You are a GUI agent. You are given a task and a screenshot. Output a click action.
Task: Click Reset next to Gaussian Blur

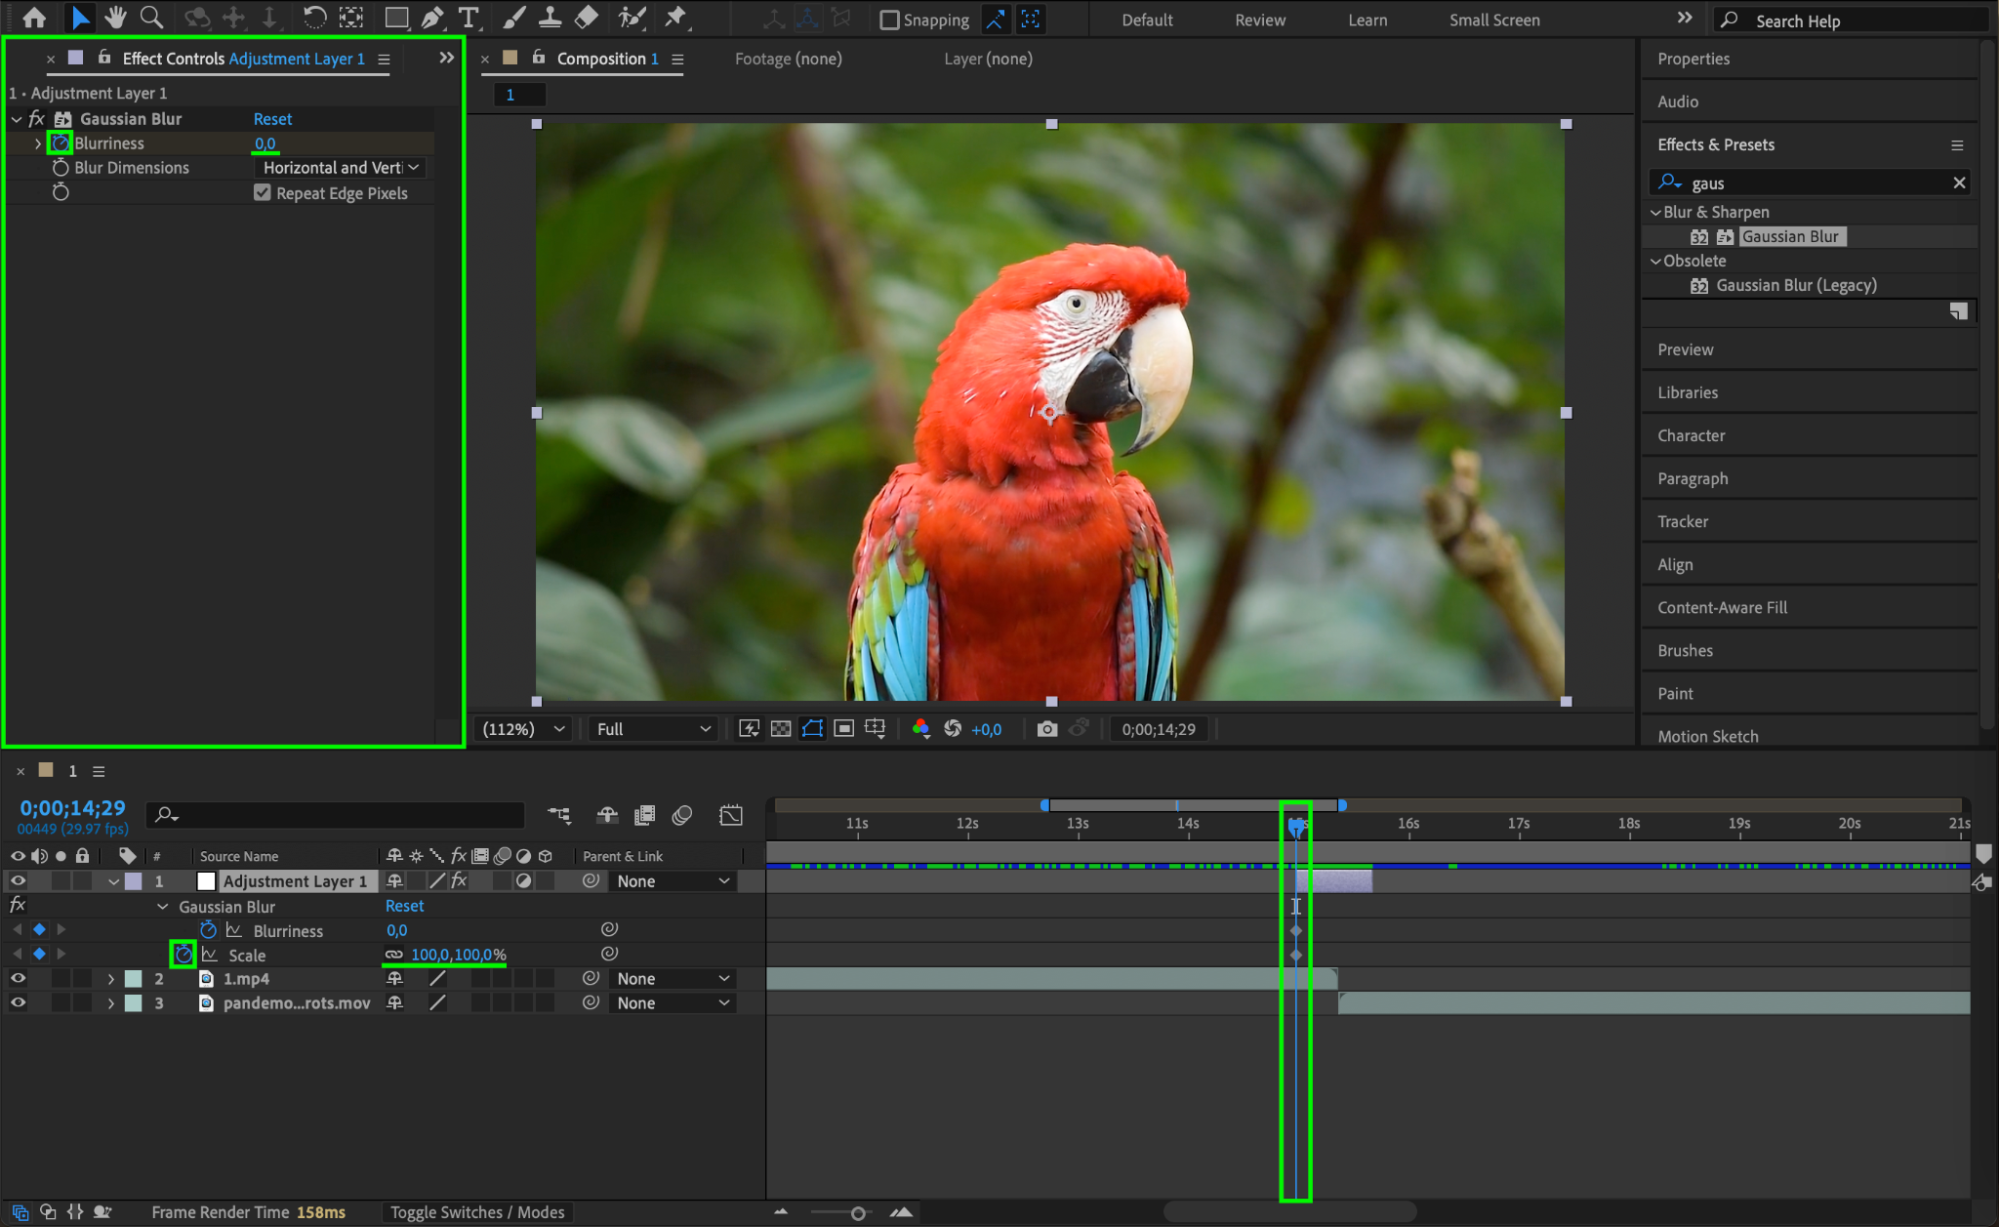(272, 119)
